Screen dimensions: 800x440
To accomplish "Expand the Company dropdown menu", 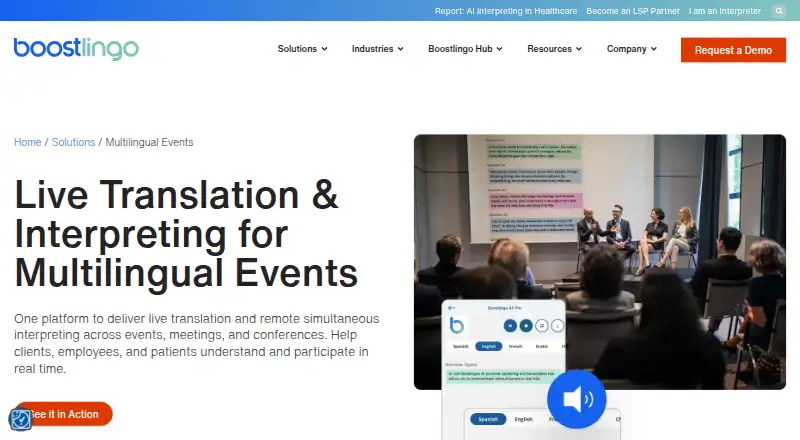I will tap(632, 49).
